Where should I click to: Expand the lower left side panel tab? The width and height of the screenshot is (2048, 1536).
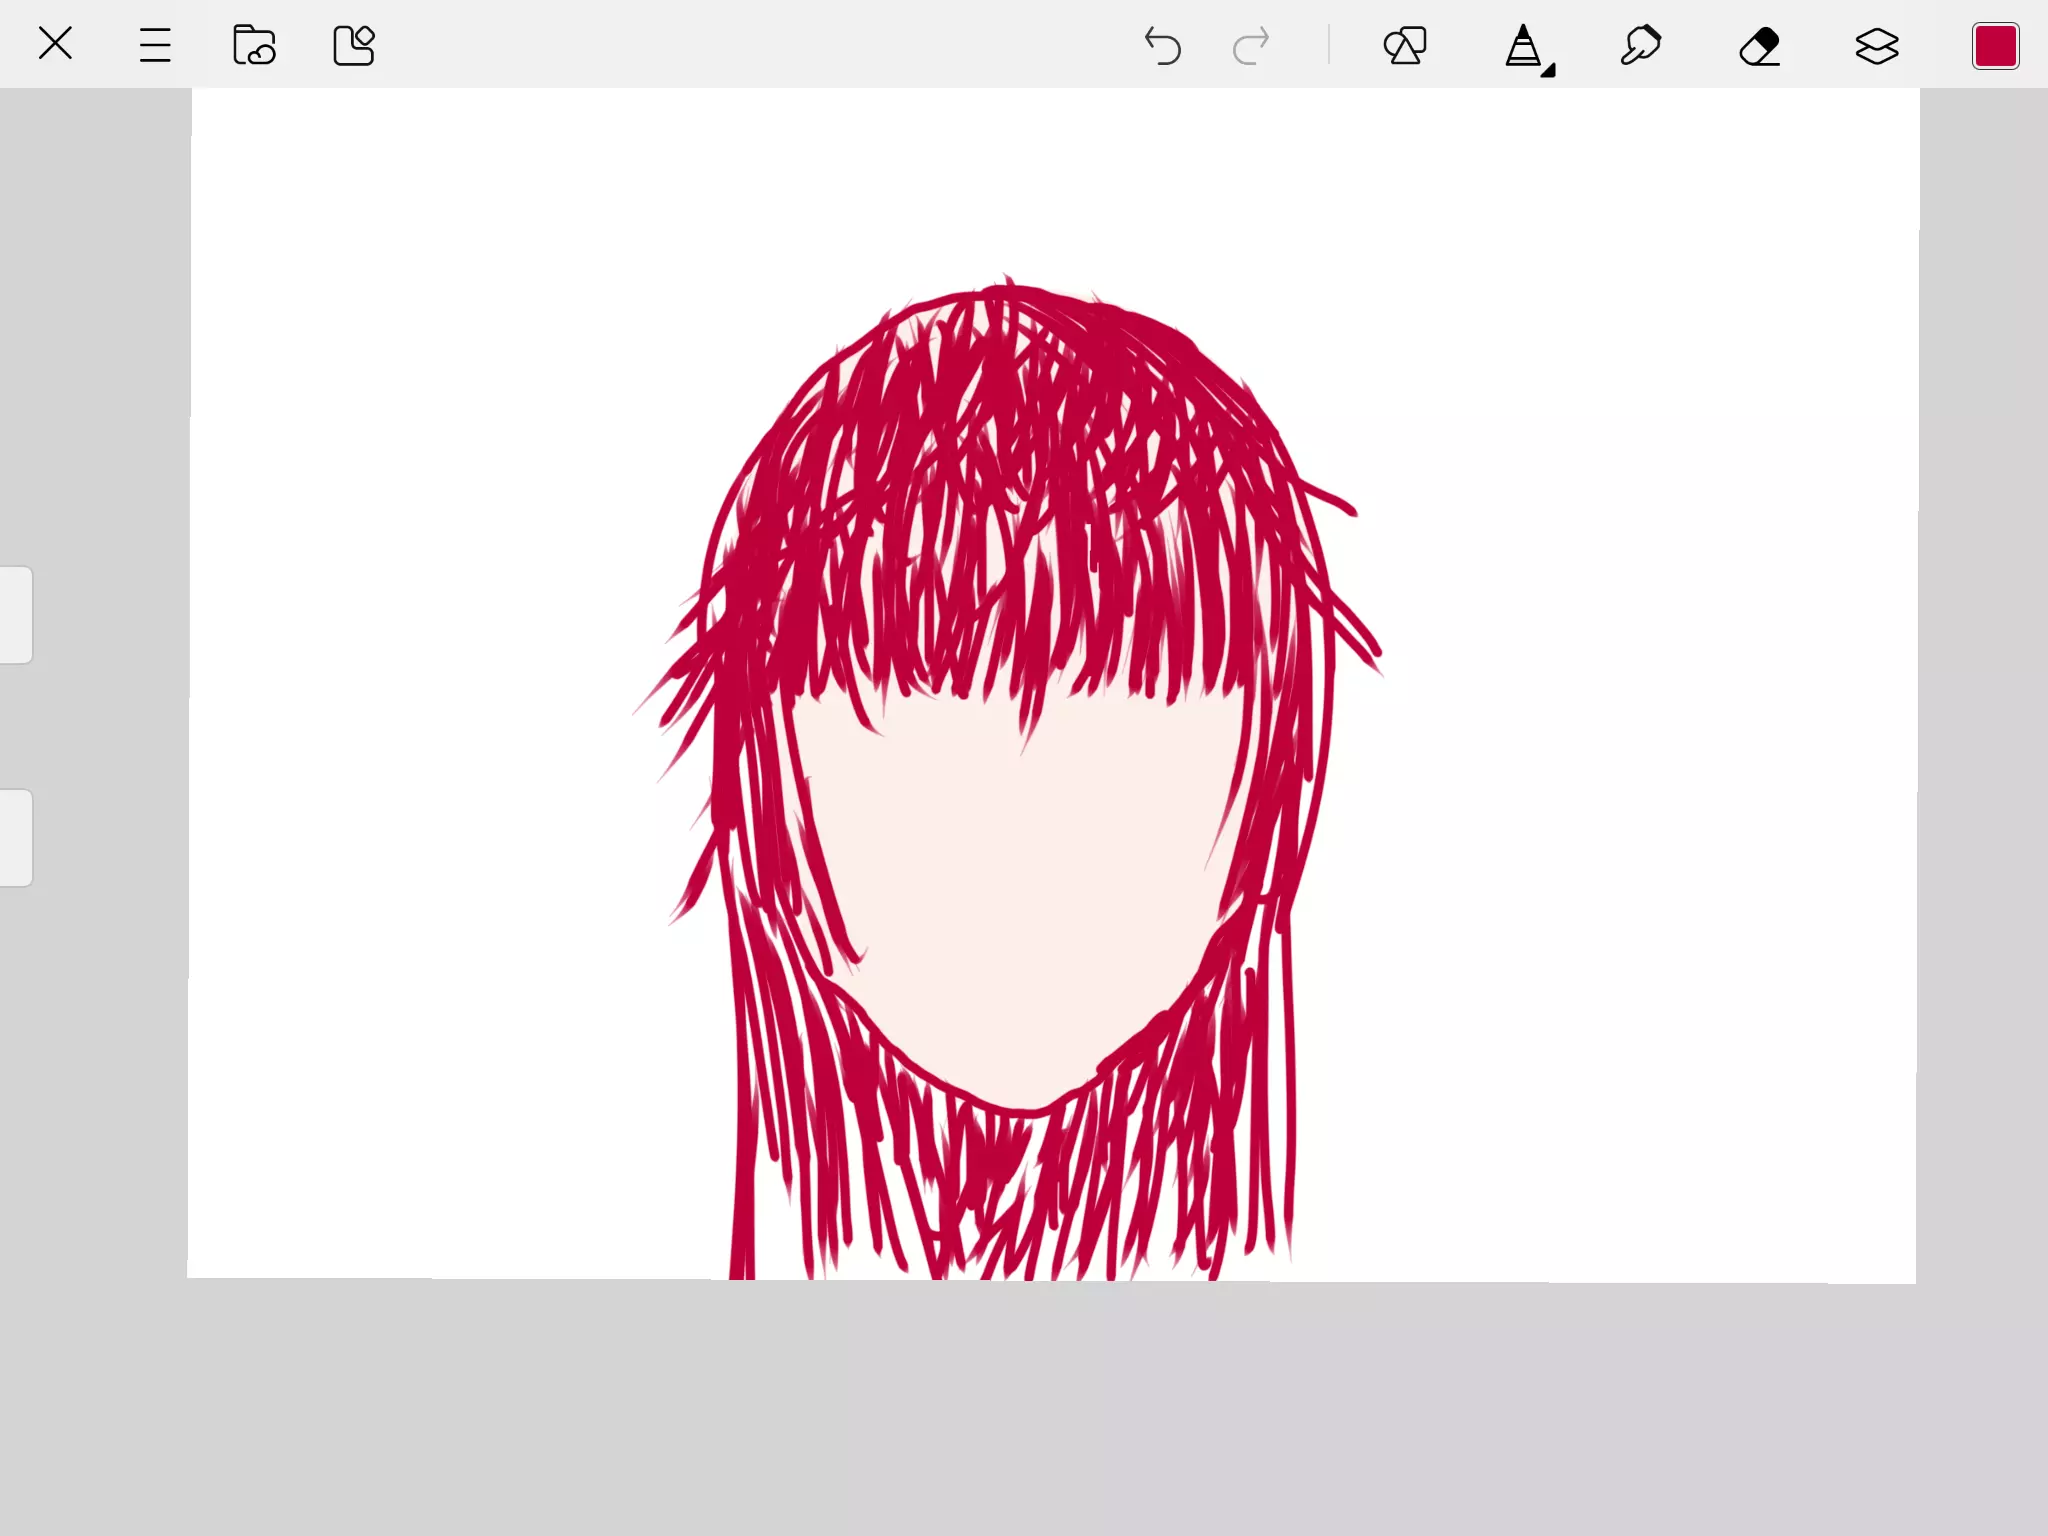point(16,837)
